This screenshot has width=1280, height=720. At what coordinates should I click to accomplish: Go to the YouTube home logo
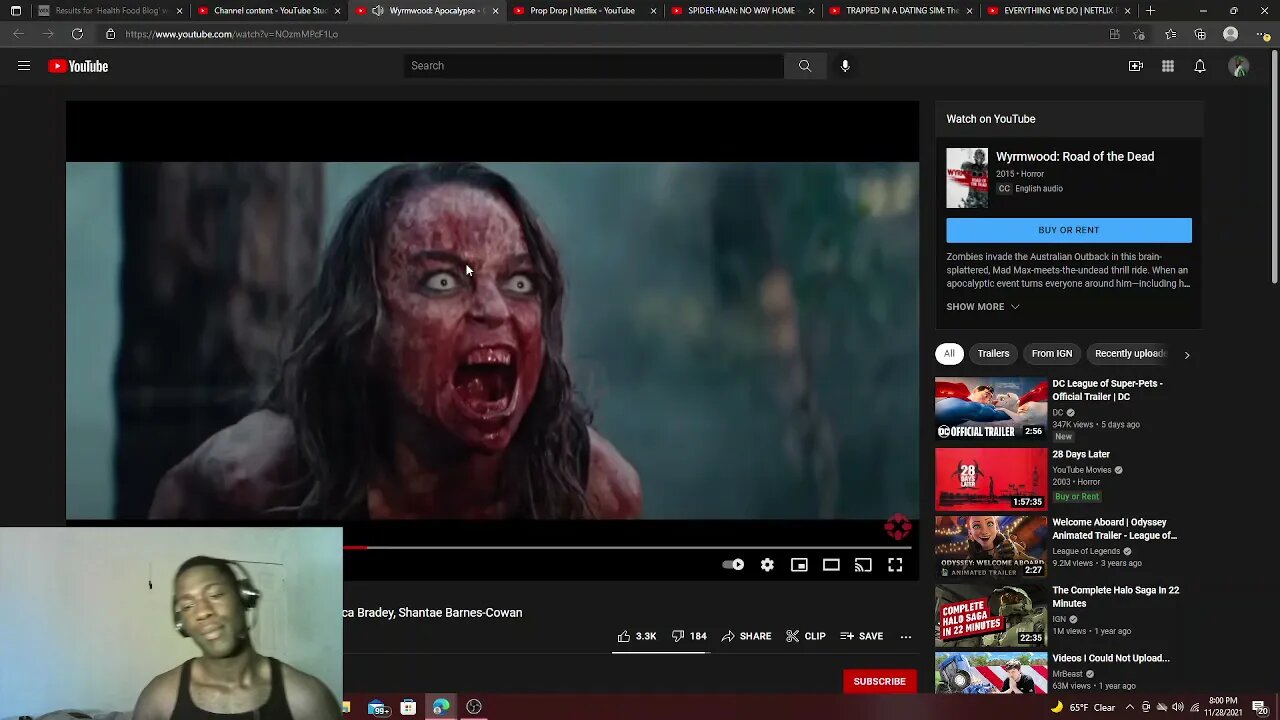(78, 66)
